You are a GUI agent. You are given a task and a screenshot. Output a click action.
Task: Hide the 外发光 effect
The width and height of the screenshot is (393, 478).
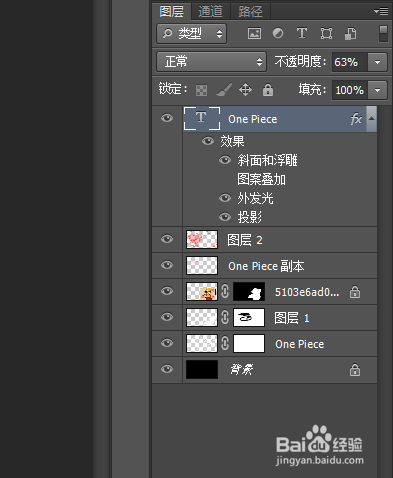pyautogui.click(x=225, y=198)
